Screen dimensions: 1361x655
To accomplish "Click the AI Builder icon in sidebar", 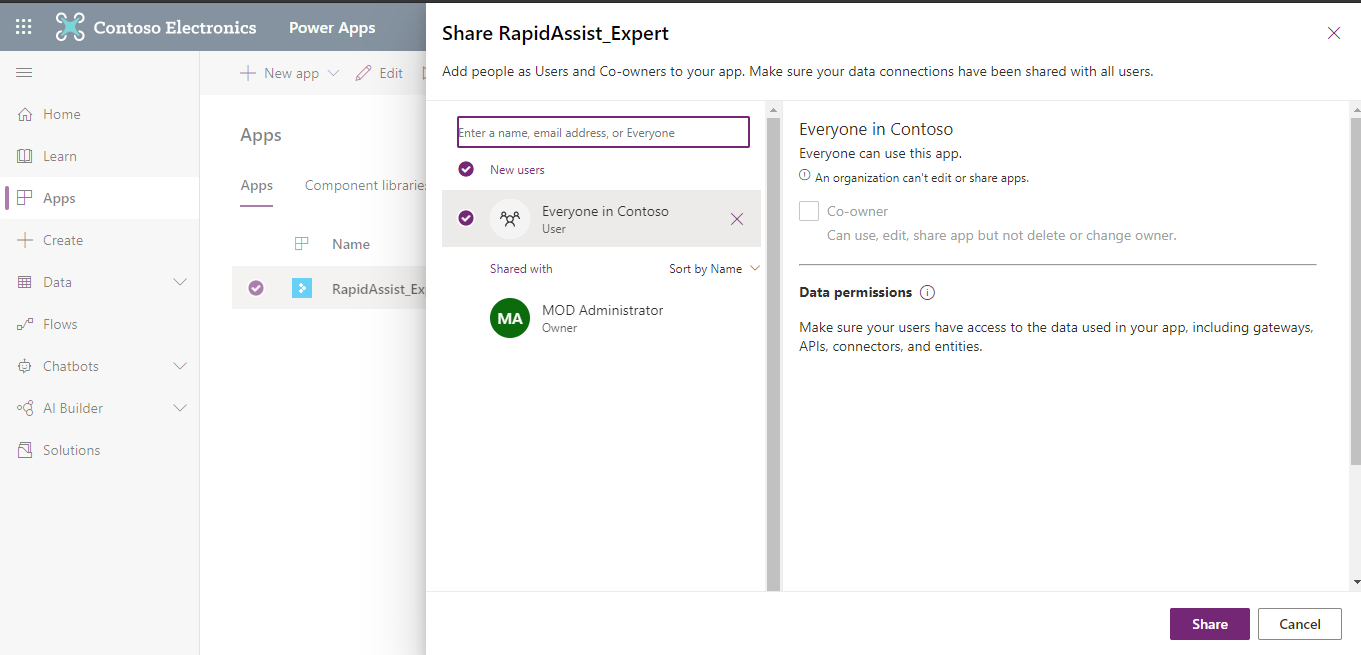I will point(25,408).
